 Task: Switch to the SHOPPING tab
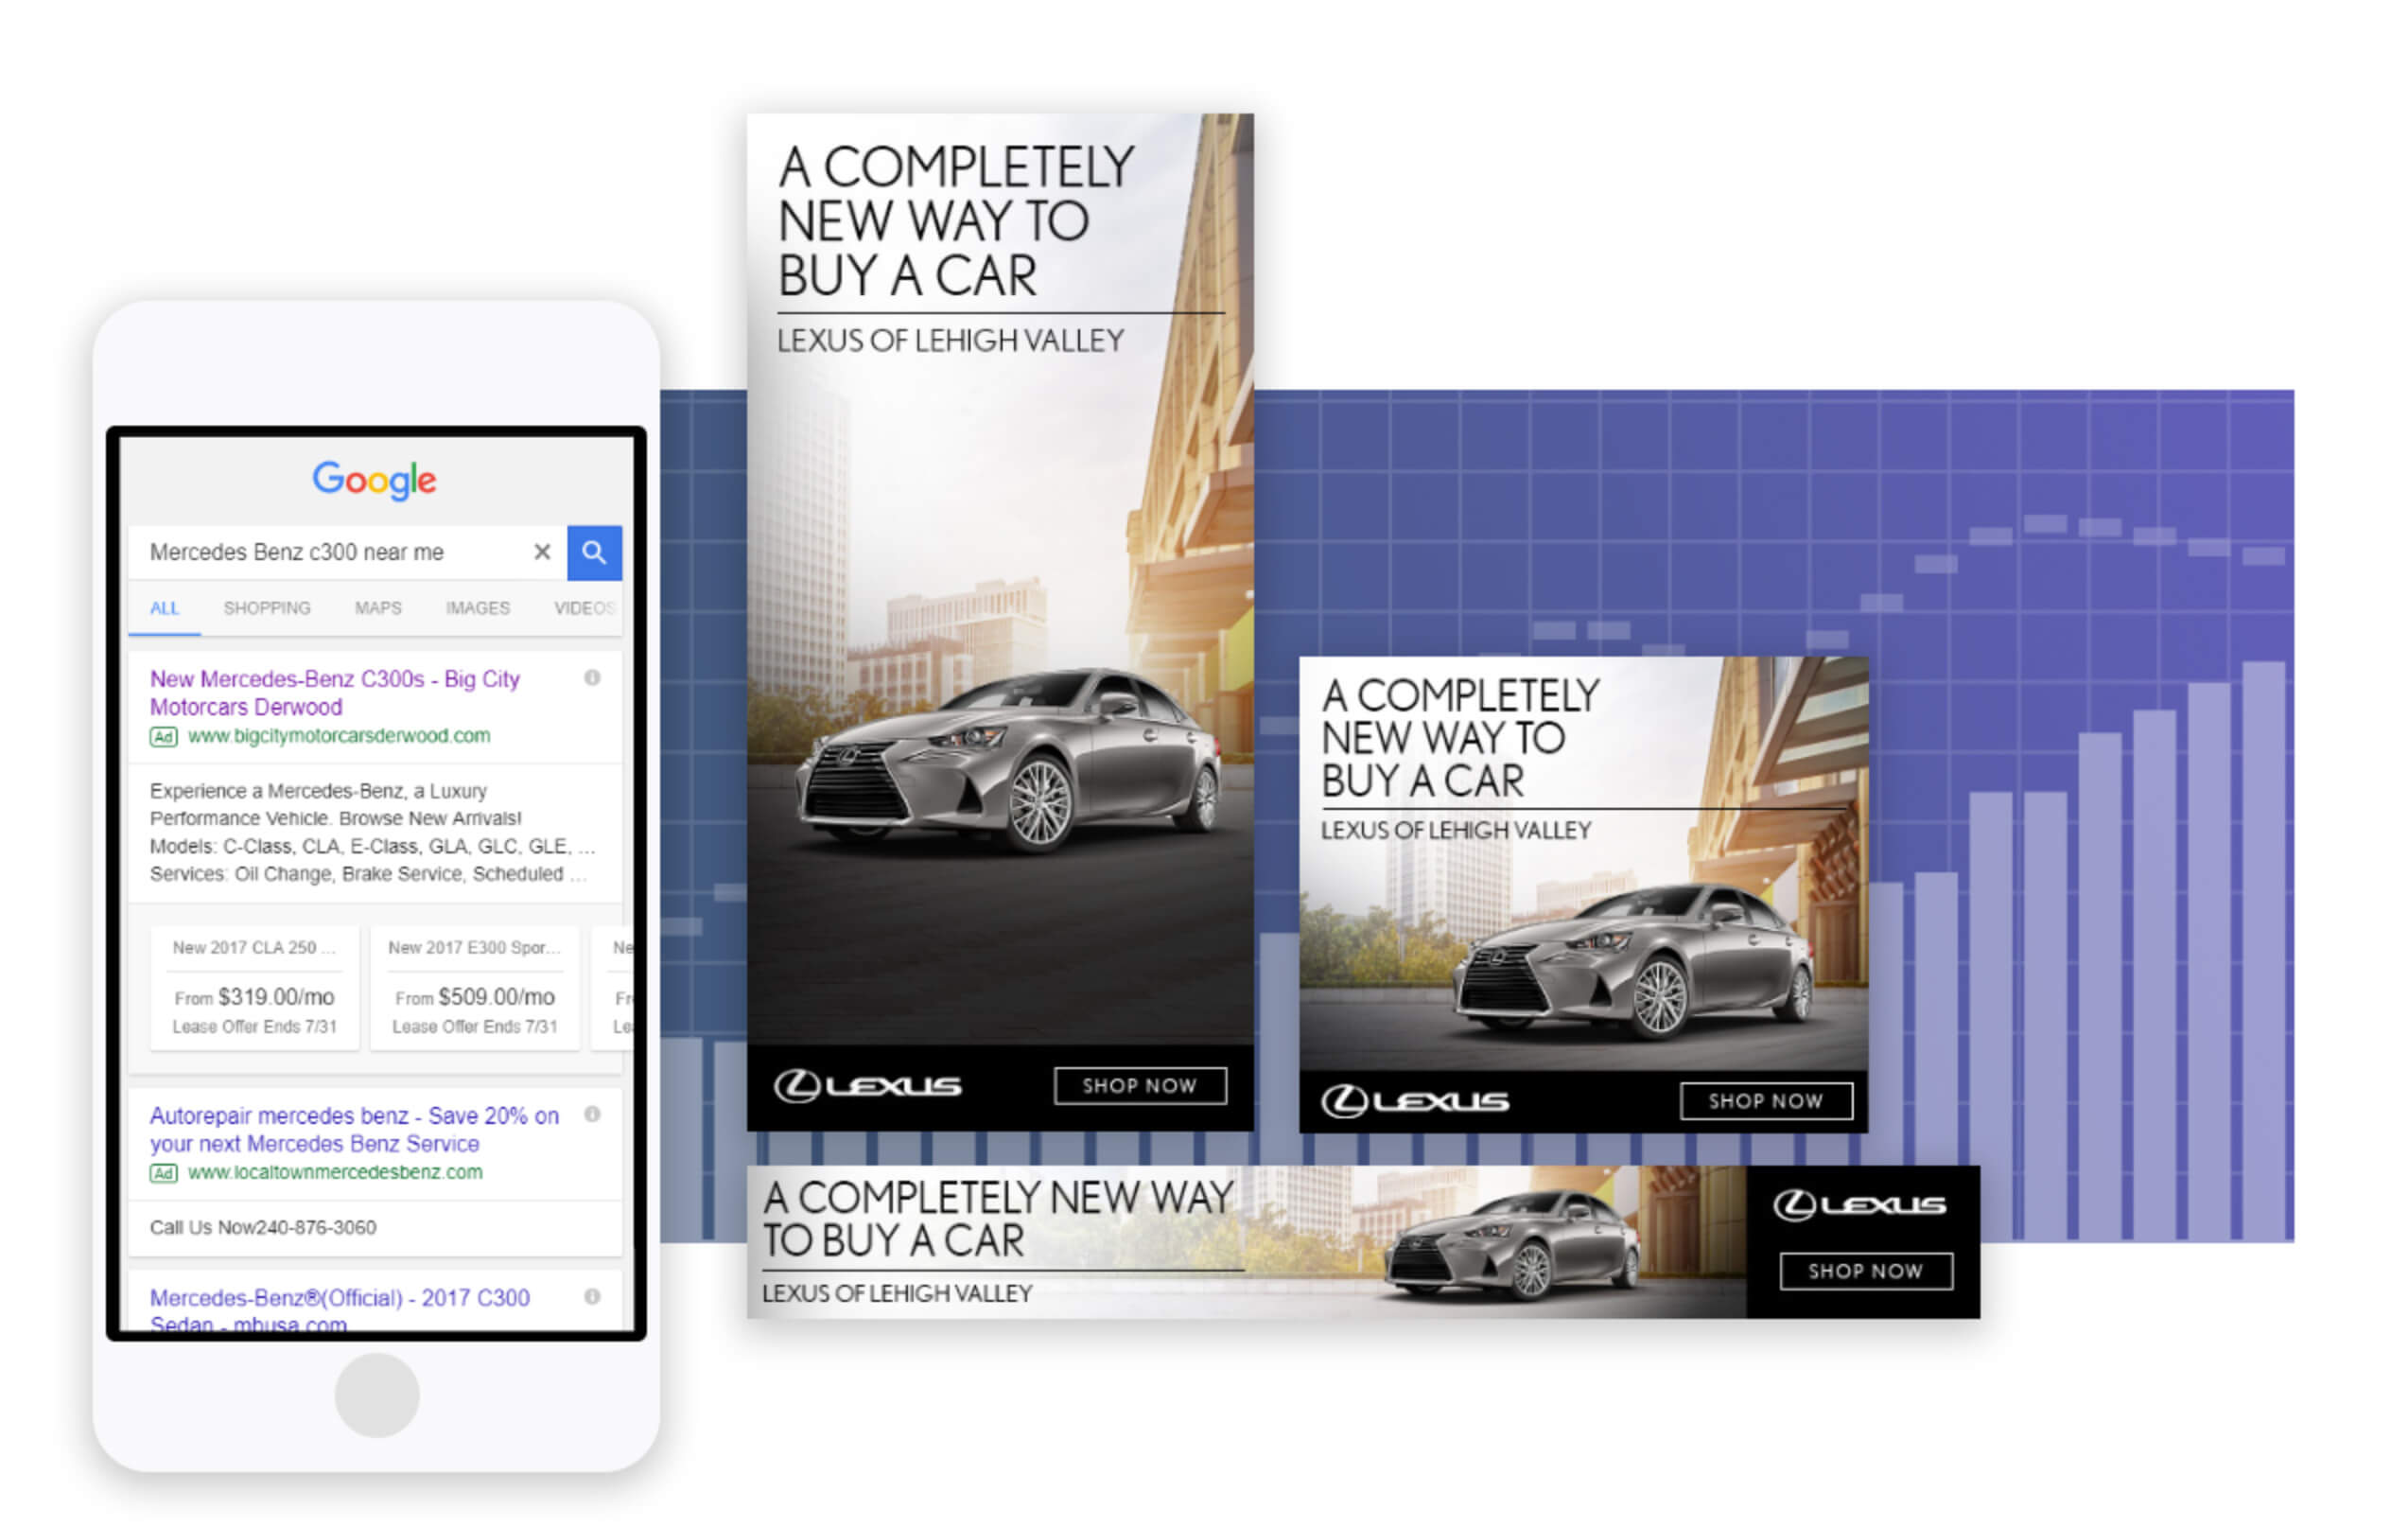point(267,608)
